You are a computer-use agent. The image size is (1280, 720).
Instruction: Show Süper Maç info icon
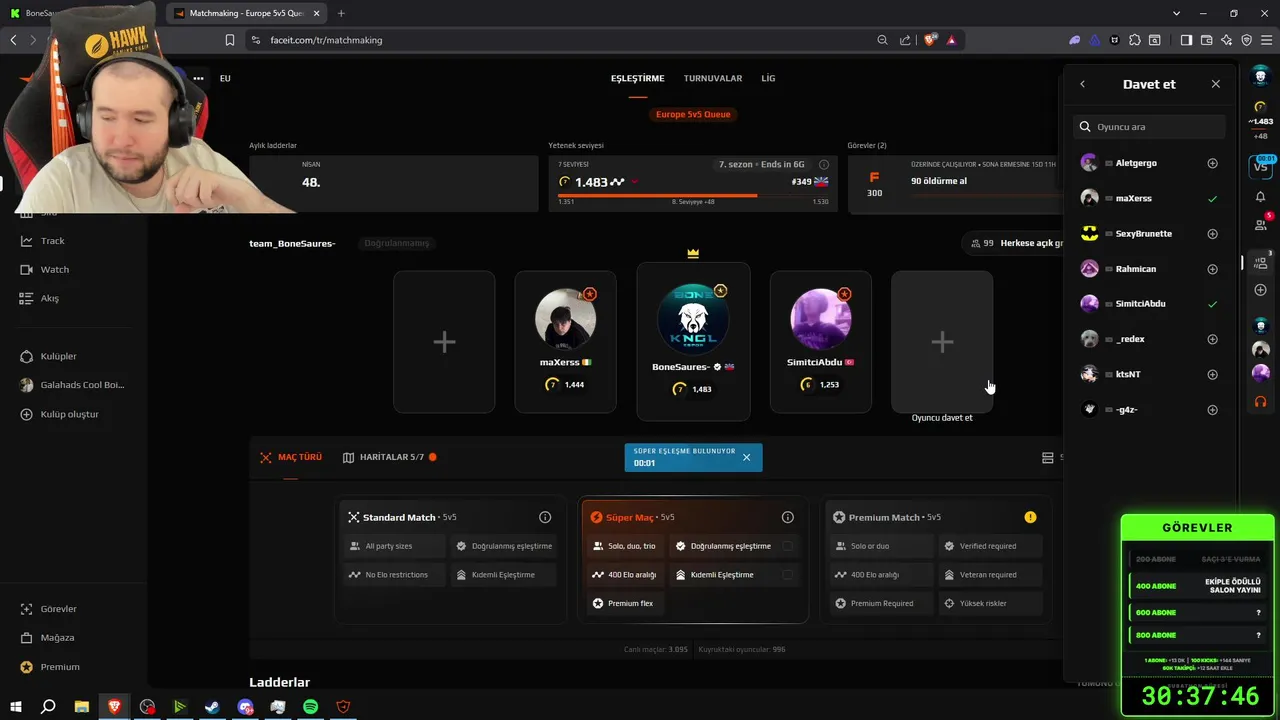click(788, 517)
